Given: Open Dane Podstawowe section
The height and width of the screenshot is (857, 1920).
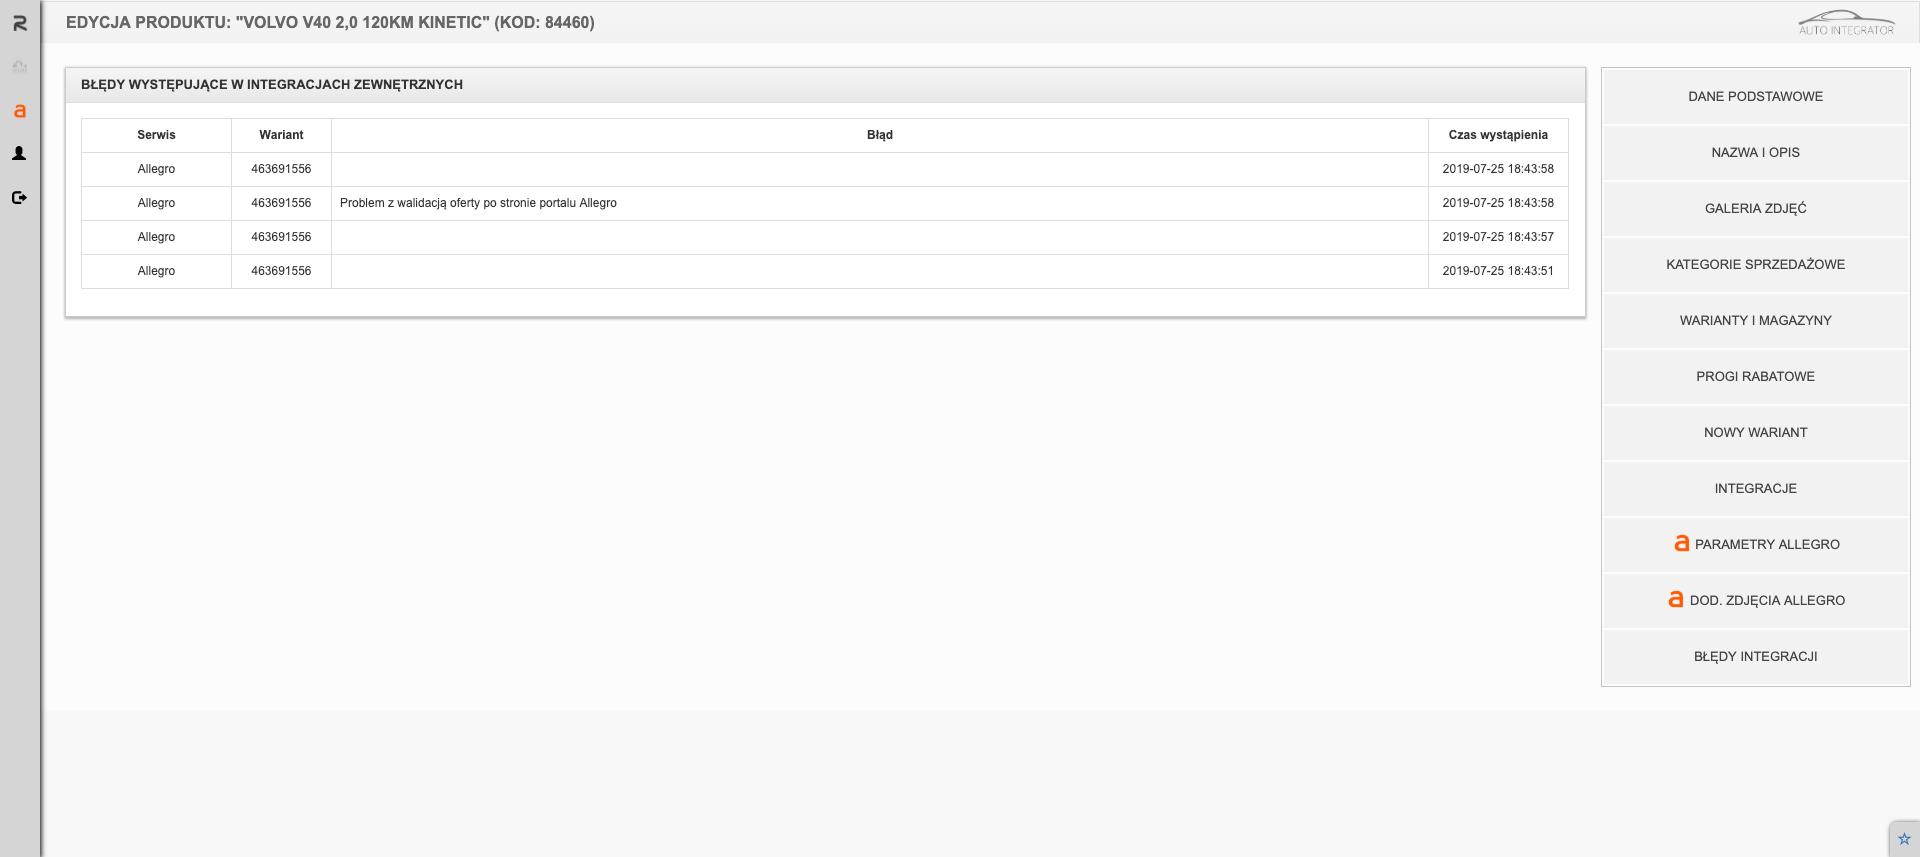Looking at the screenshot, I should pos(1755,97).
